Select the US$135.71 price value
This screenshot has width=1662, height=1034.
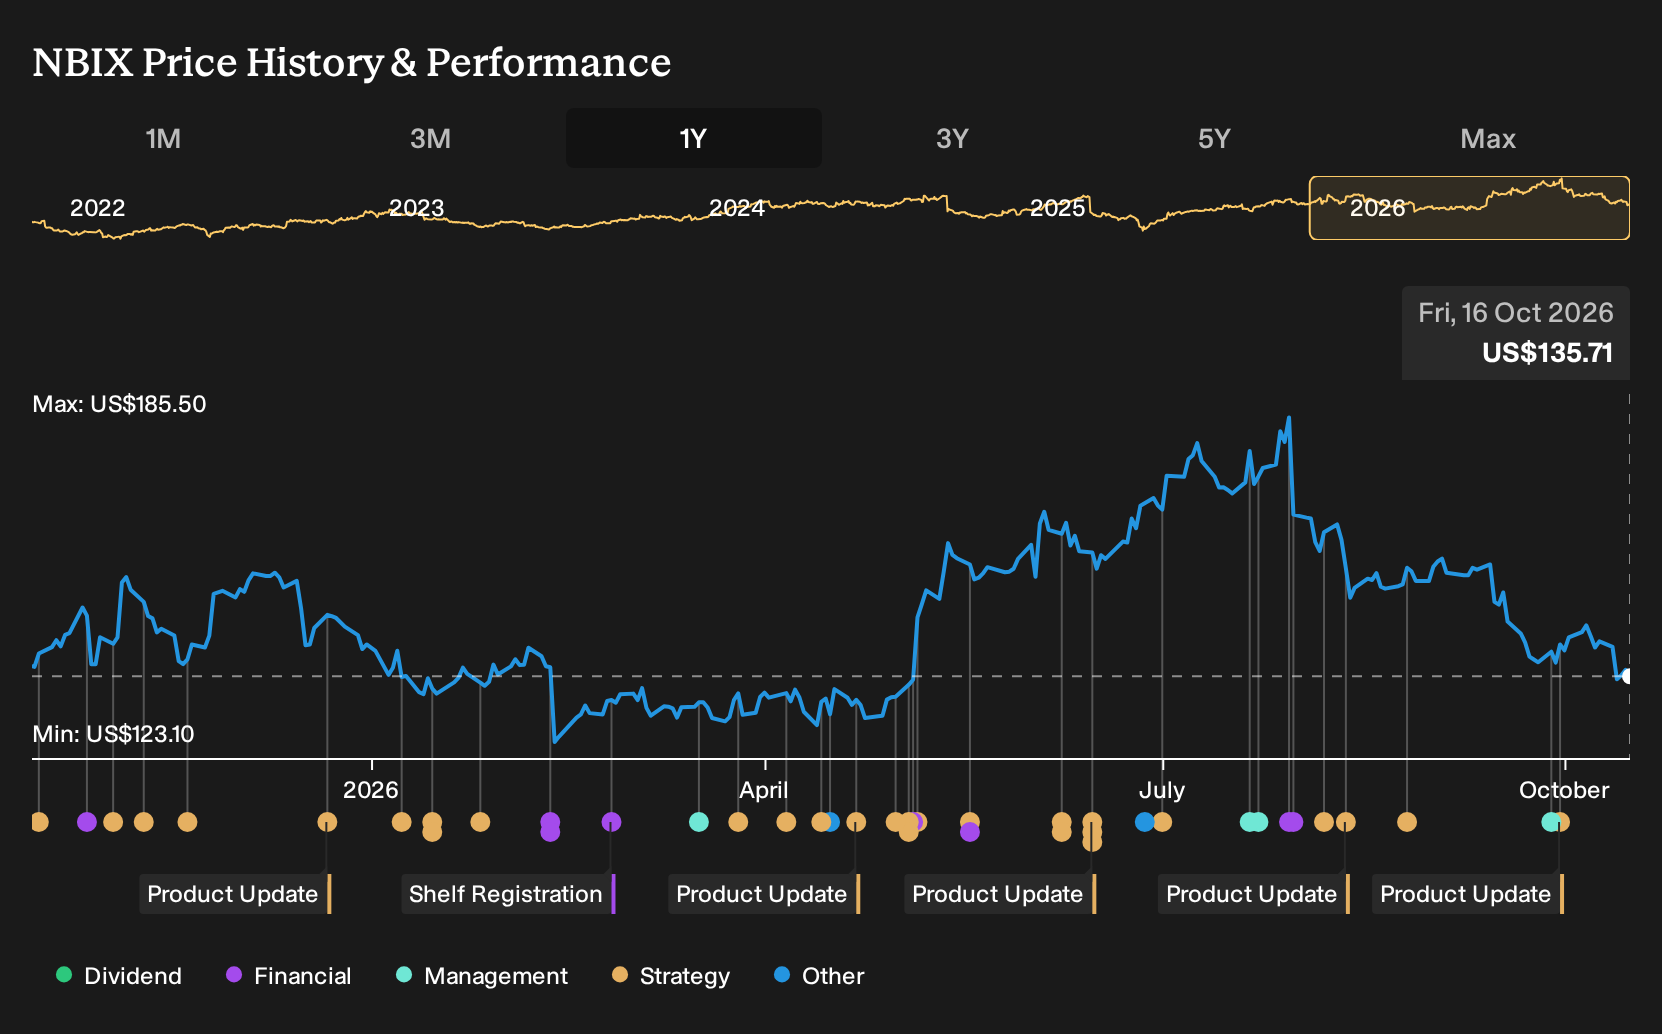(1547, 353)
